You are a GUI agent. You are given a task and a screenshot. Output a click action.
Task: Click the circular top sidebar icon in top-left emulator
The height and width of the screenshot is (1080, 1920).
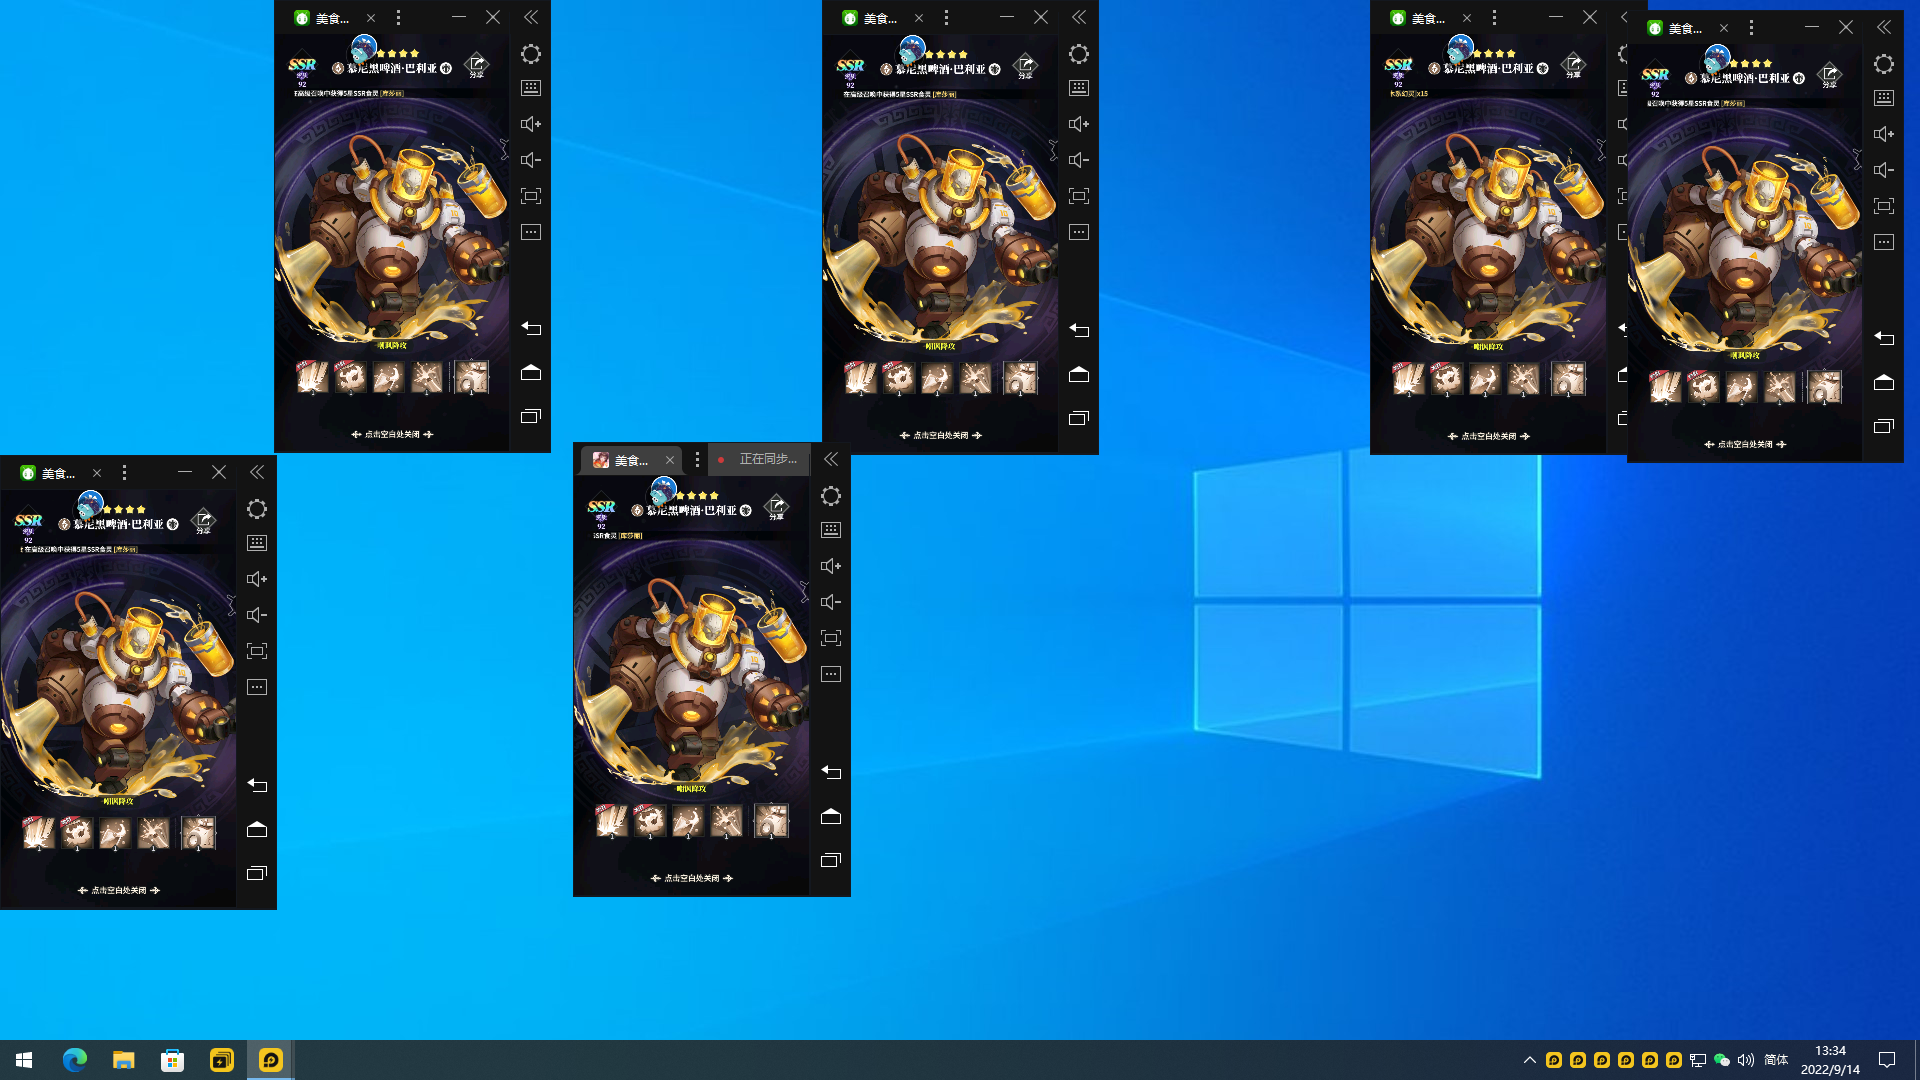531,54
